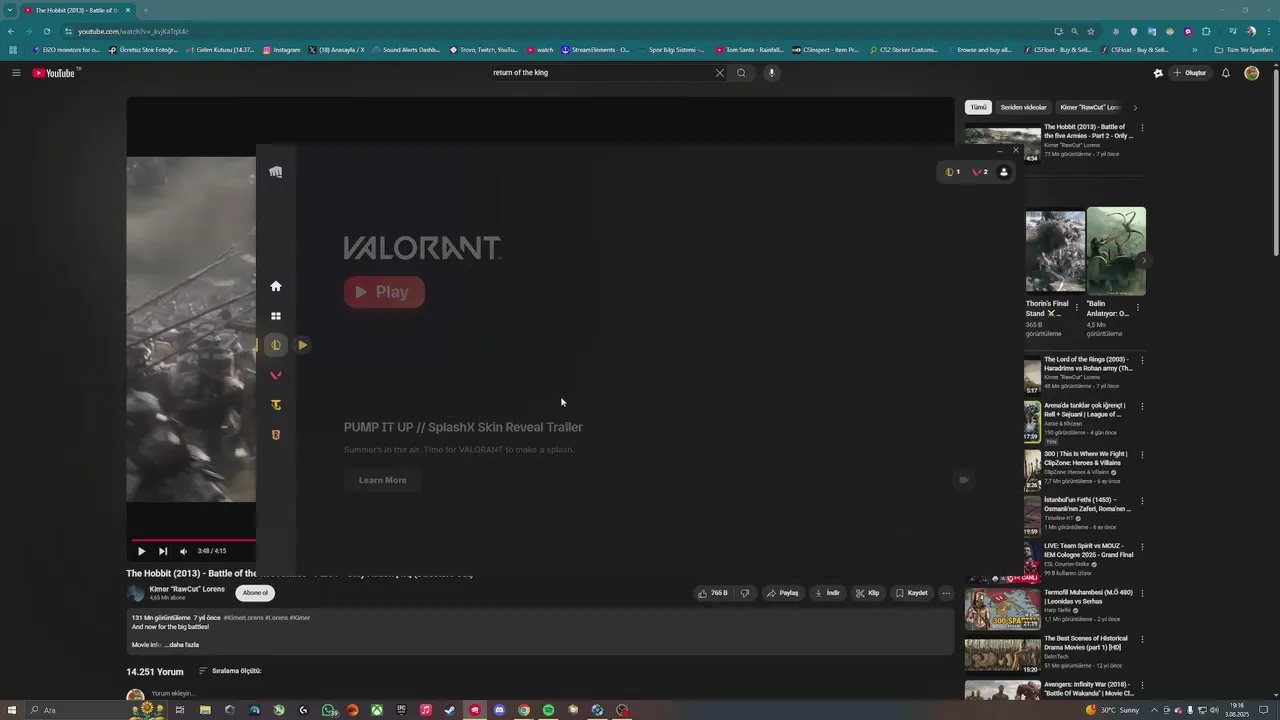Open Kimer "RawCut" Lorens channel name link

coord(187,589)
